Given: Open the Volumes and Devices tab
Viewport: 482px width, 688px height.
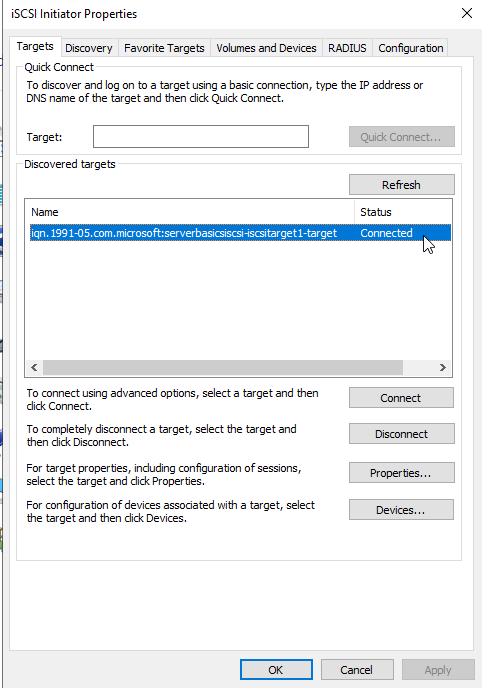Looking at the screenshot, I should [266, 48].
